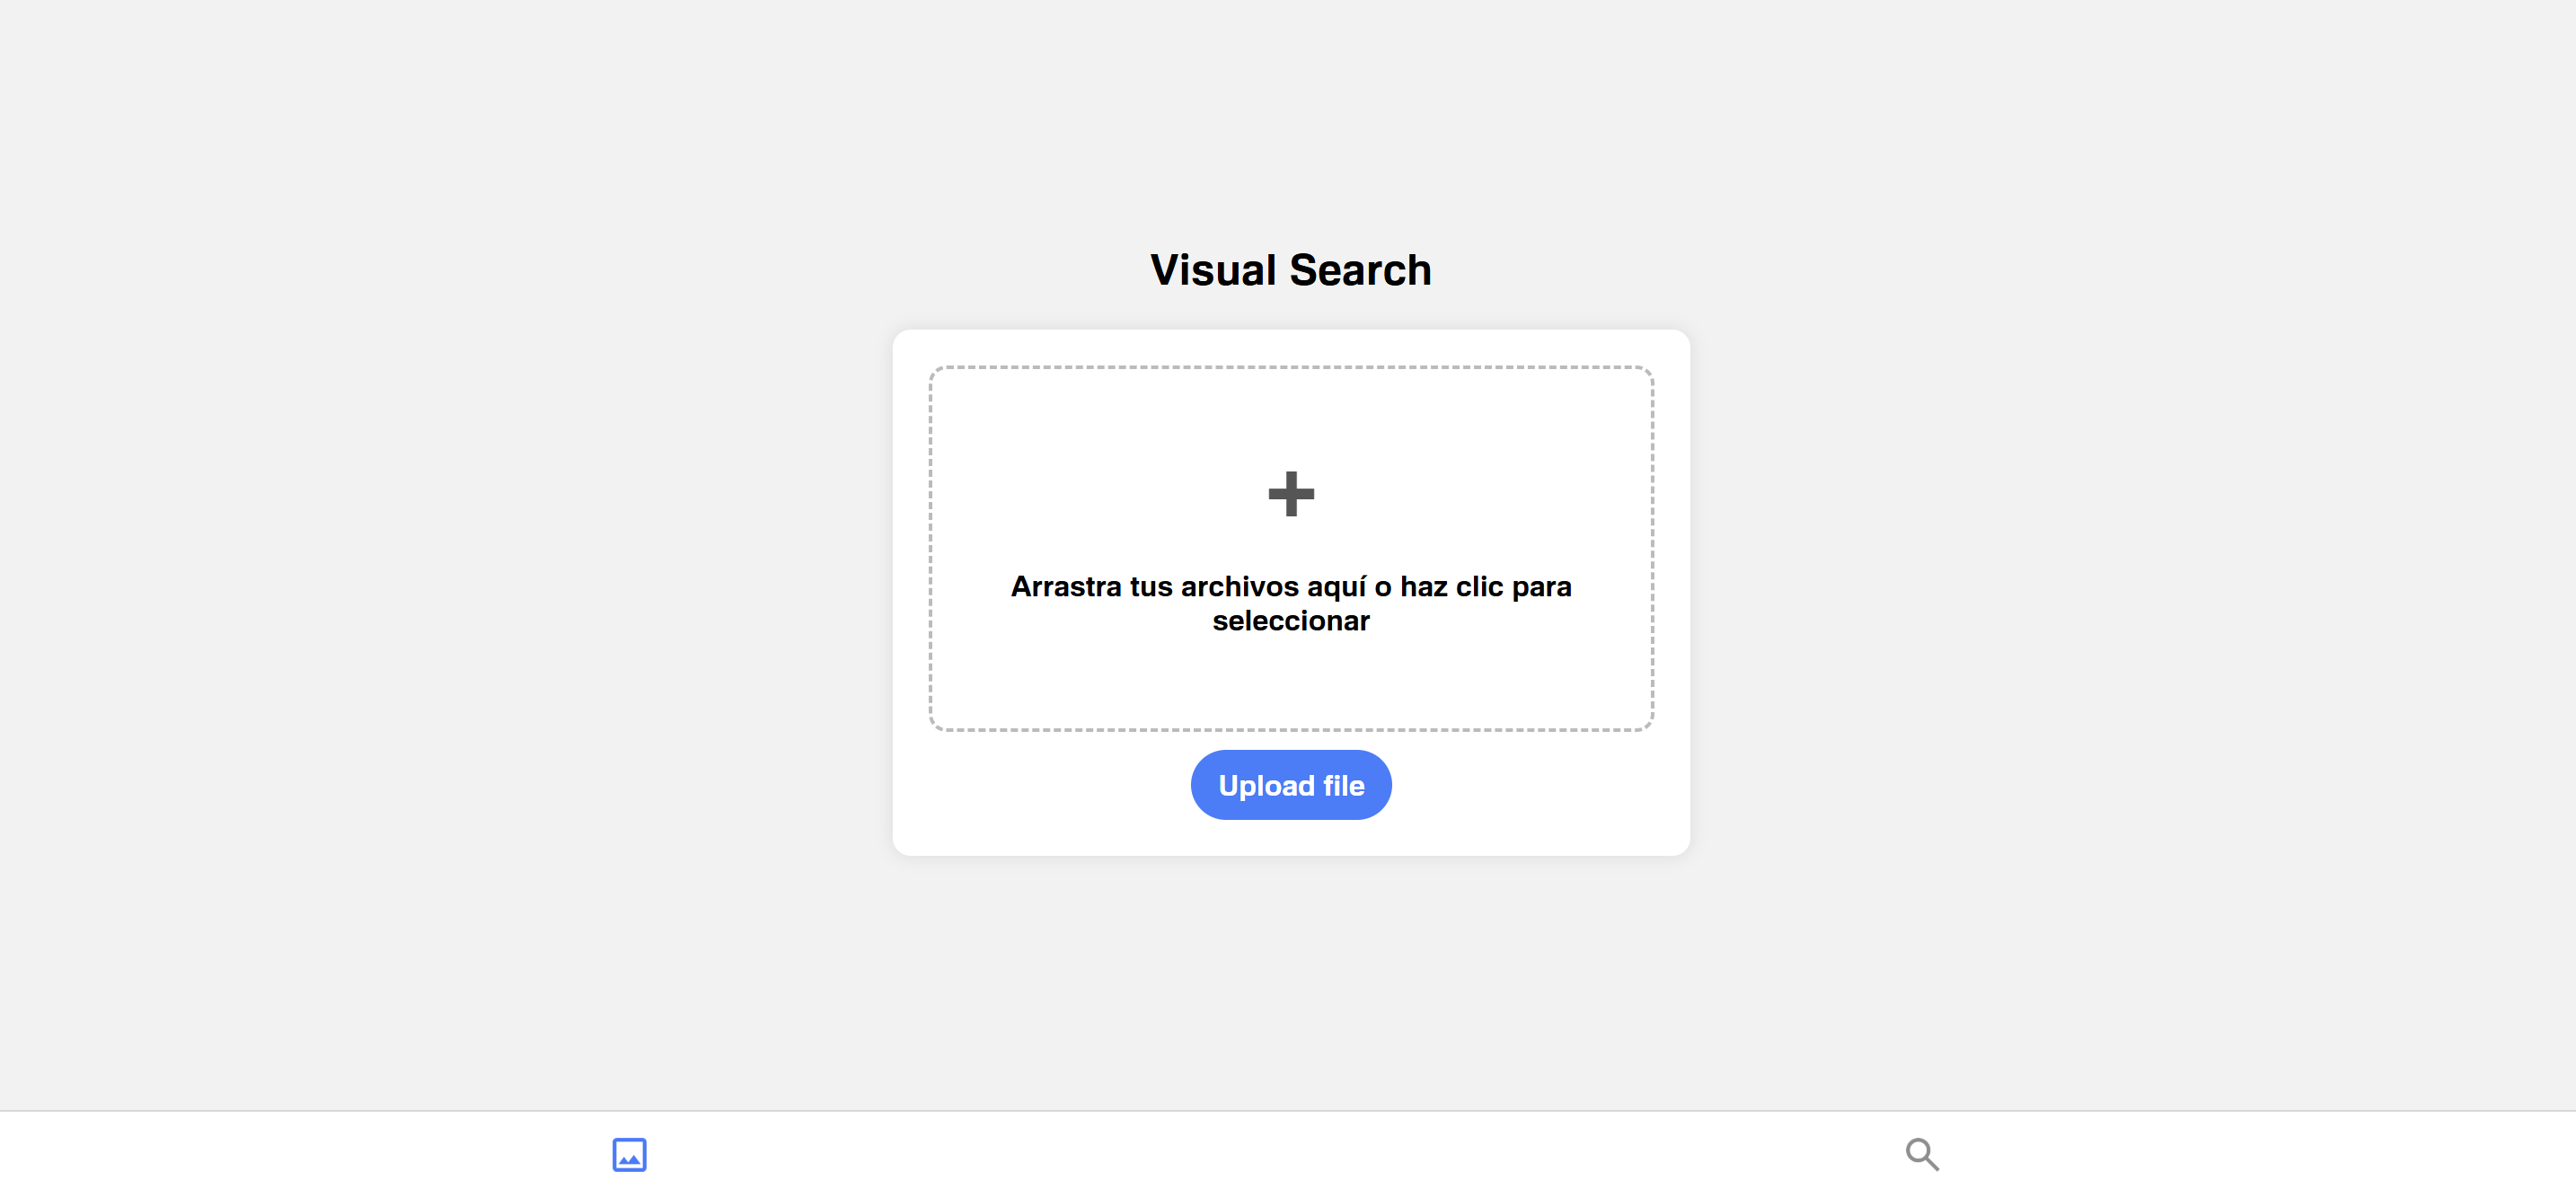The image size is (2576, 1189).
Task: Click the dashed file drop area
Action: point(1291,548)
